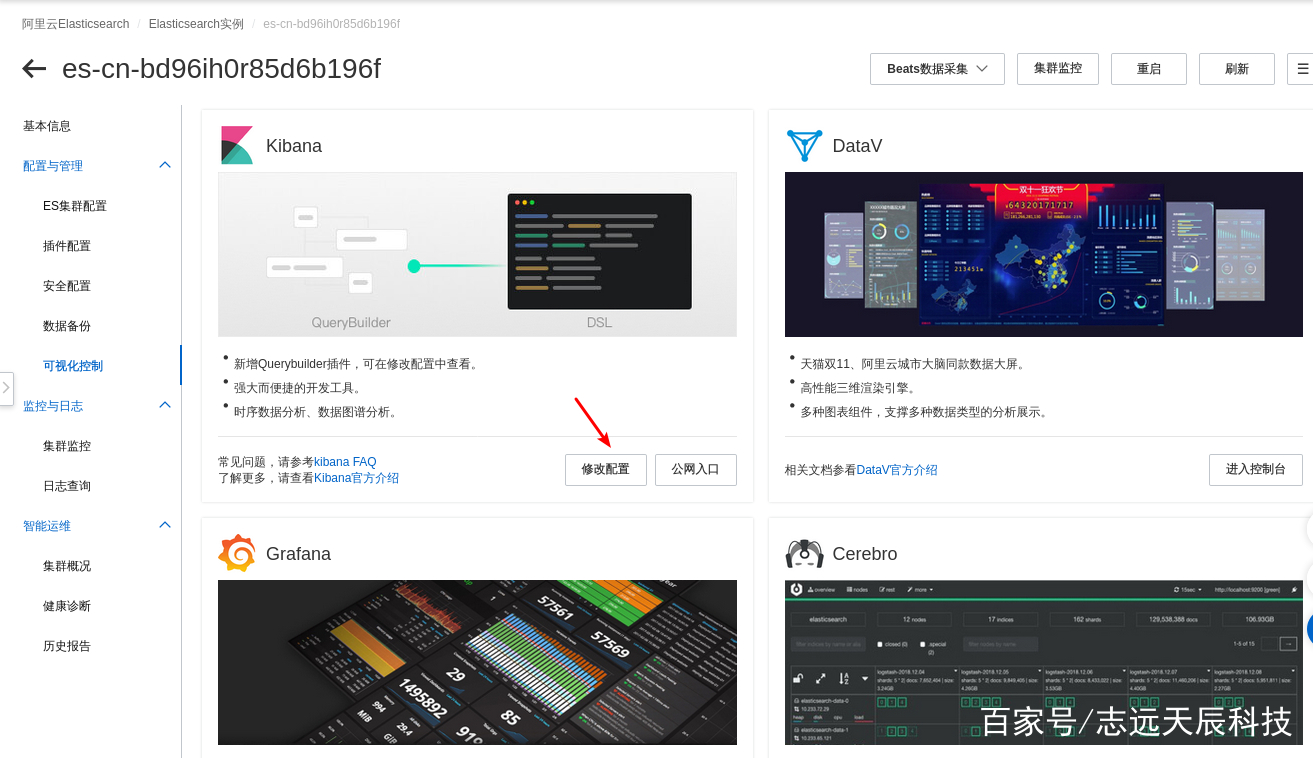The height and width of the screenshot is (758, 1313).
Task: Open 健康诊断 in the sidebar
Action: [67, 606]
